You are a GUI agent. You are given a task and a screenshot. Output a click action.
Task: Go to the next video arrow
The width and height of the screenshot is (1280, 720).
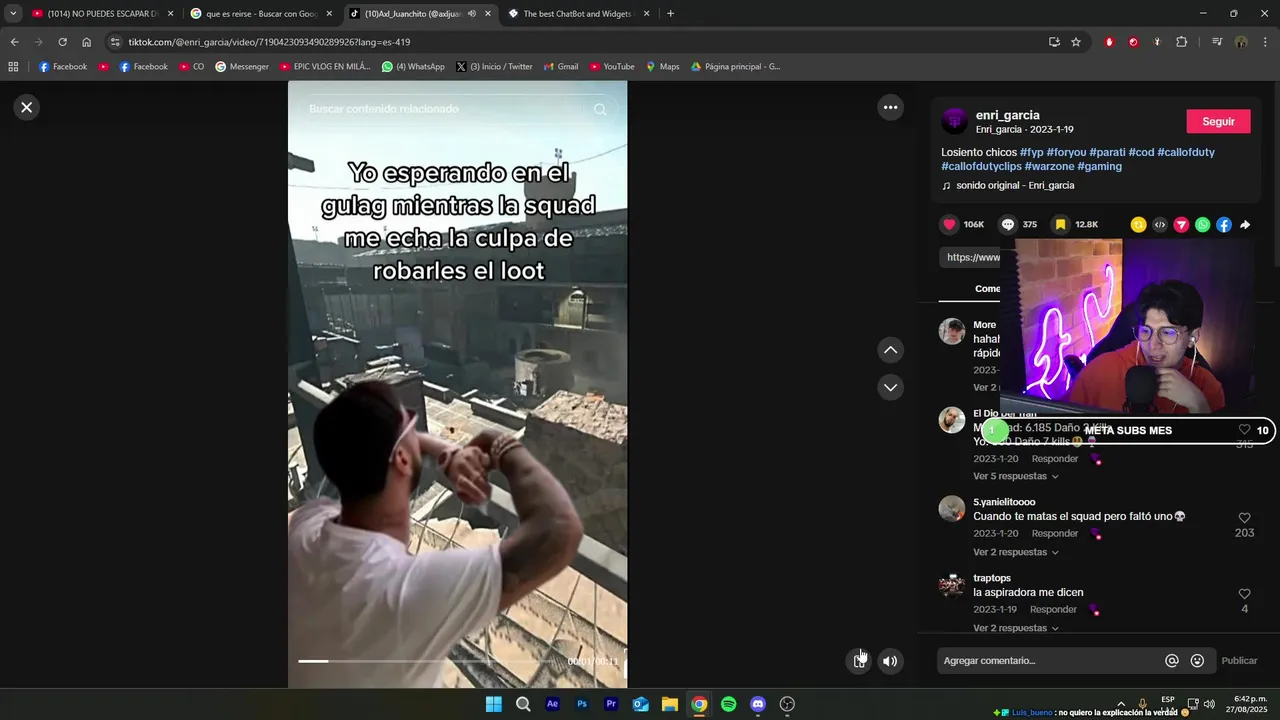pos(890,387)
